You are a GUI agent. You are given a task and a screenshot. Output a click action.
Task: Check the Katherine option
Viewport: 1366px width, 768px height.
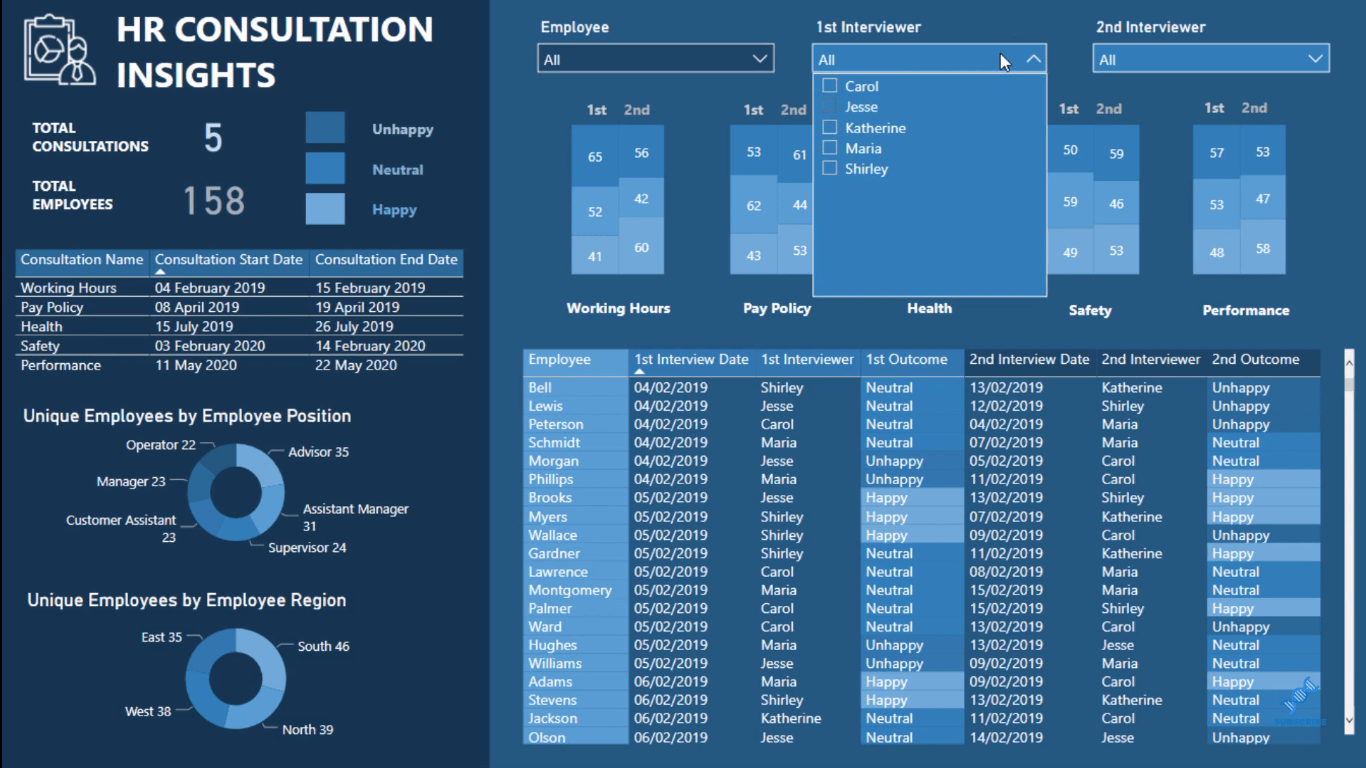pos(829,127)
